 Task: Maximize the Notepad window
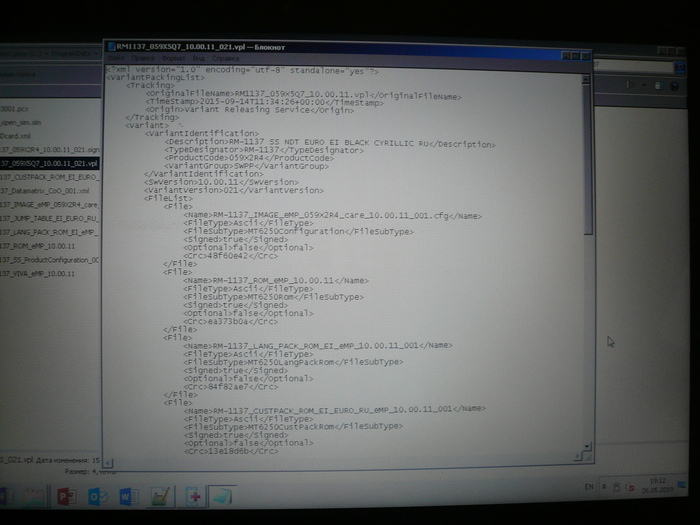click(x=576, y=56)
